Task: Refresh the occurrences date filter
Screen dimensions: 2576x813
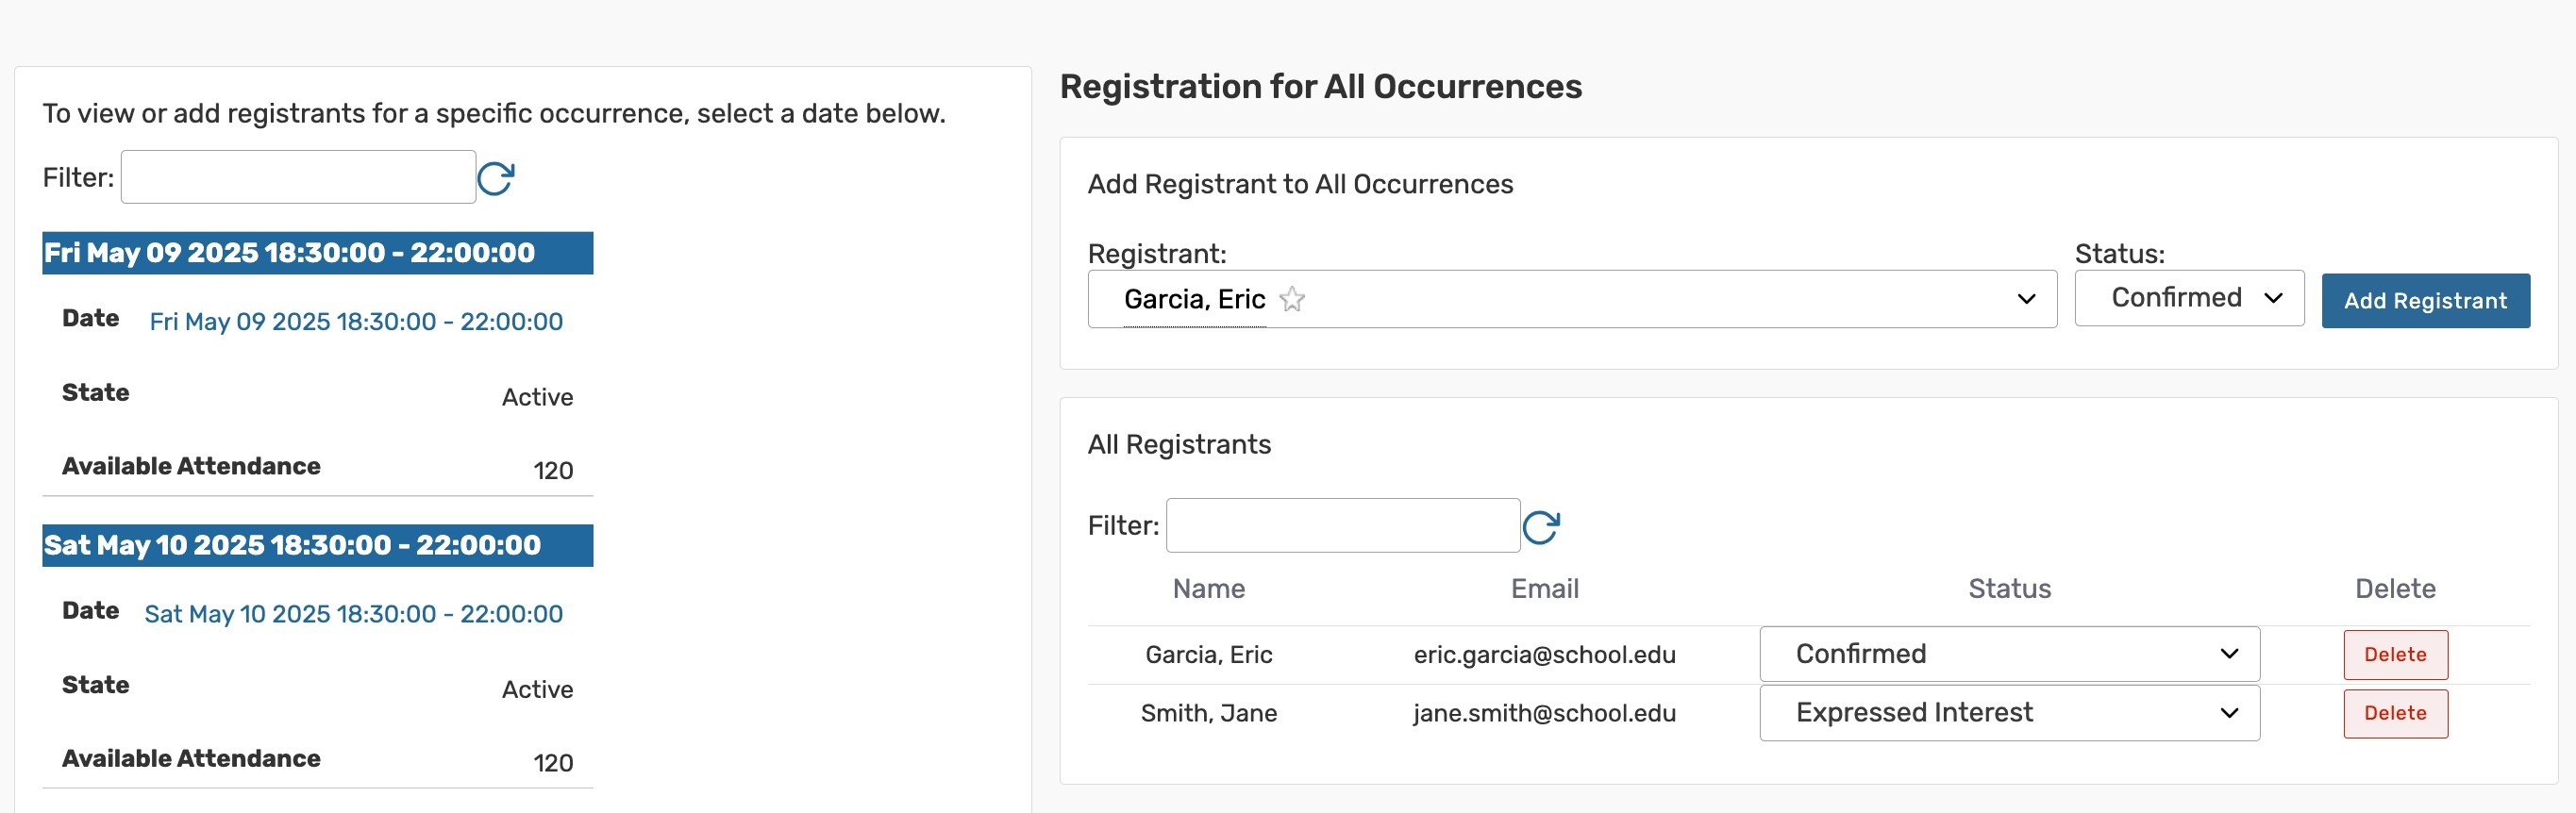Action: (x=495, y=179)
